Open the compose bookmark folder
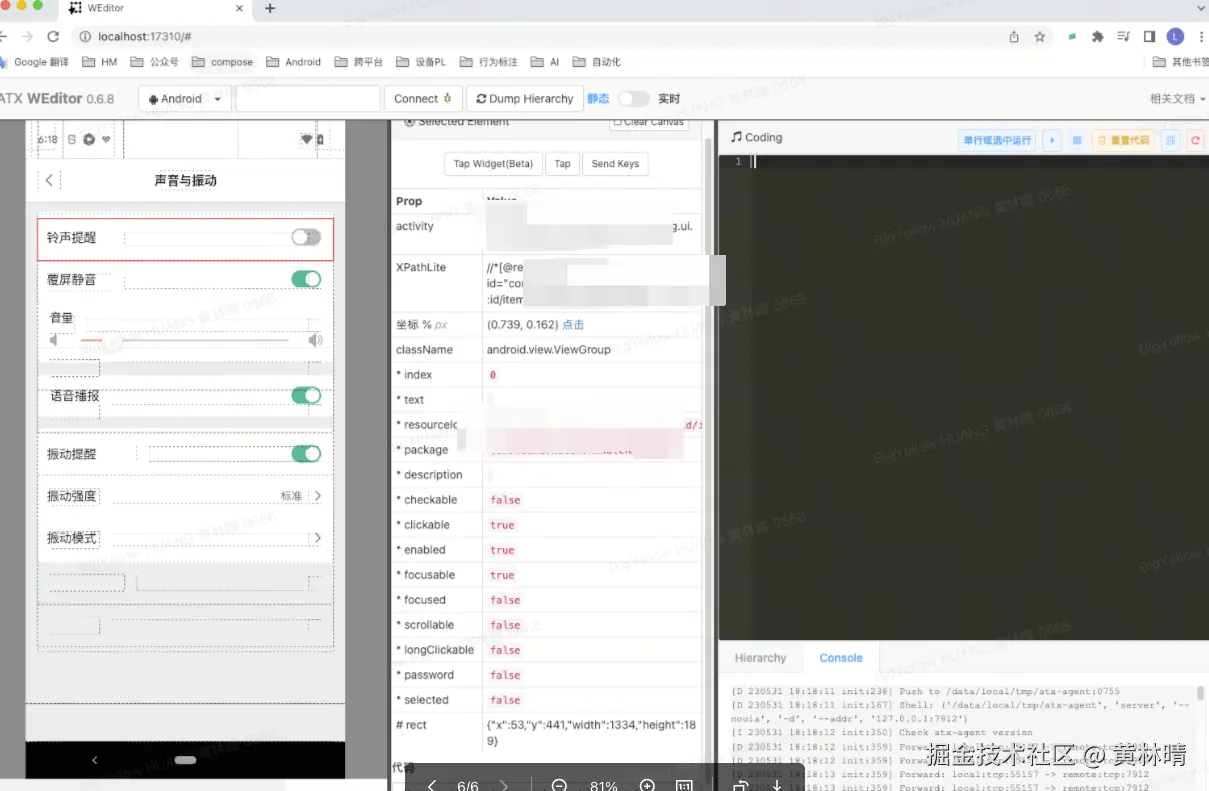 pyautogui.click(x=223, y=62)
